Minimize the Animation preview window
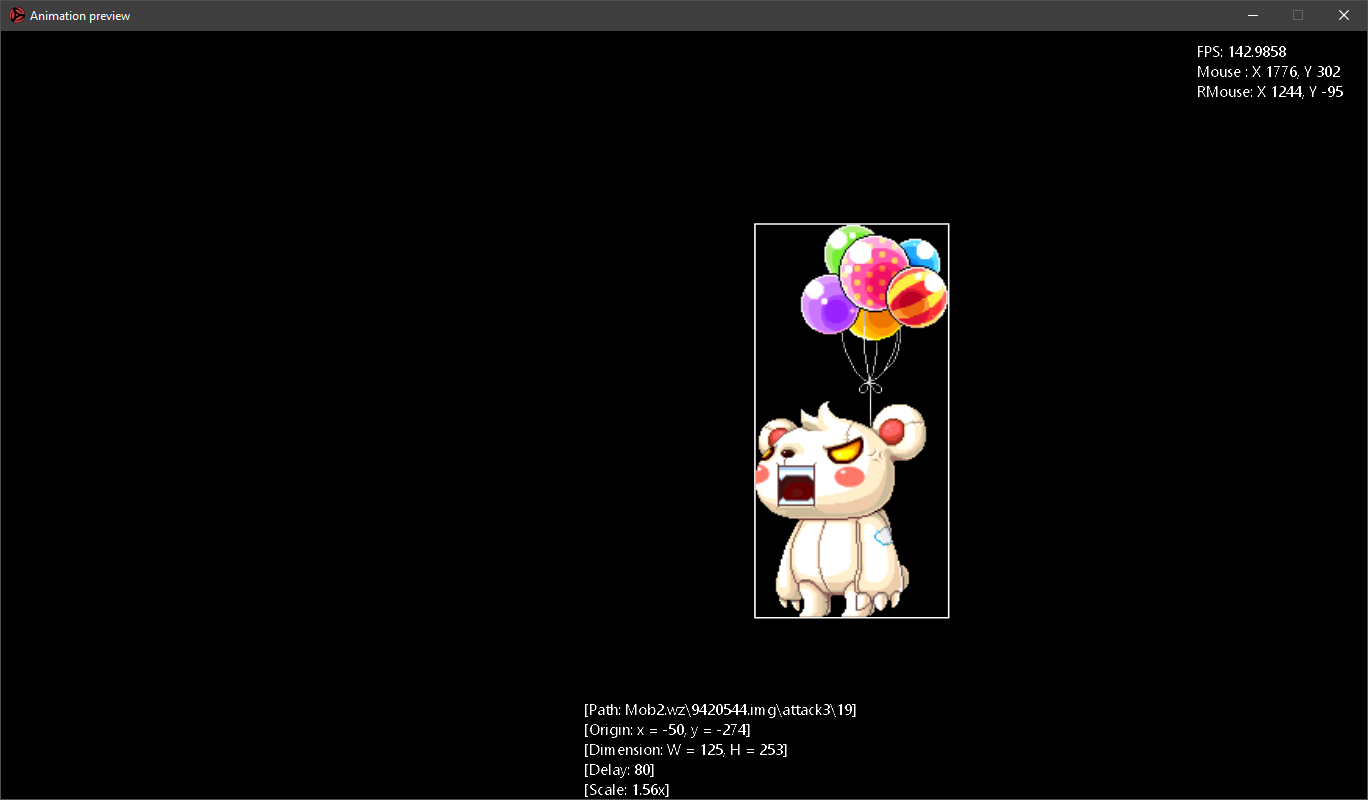Screen dimensions: 1368x800 (1253, 15)
